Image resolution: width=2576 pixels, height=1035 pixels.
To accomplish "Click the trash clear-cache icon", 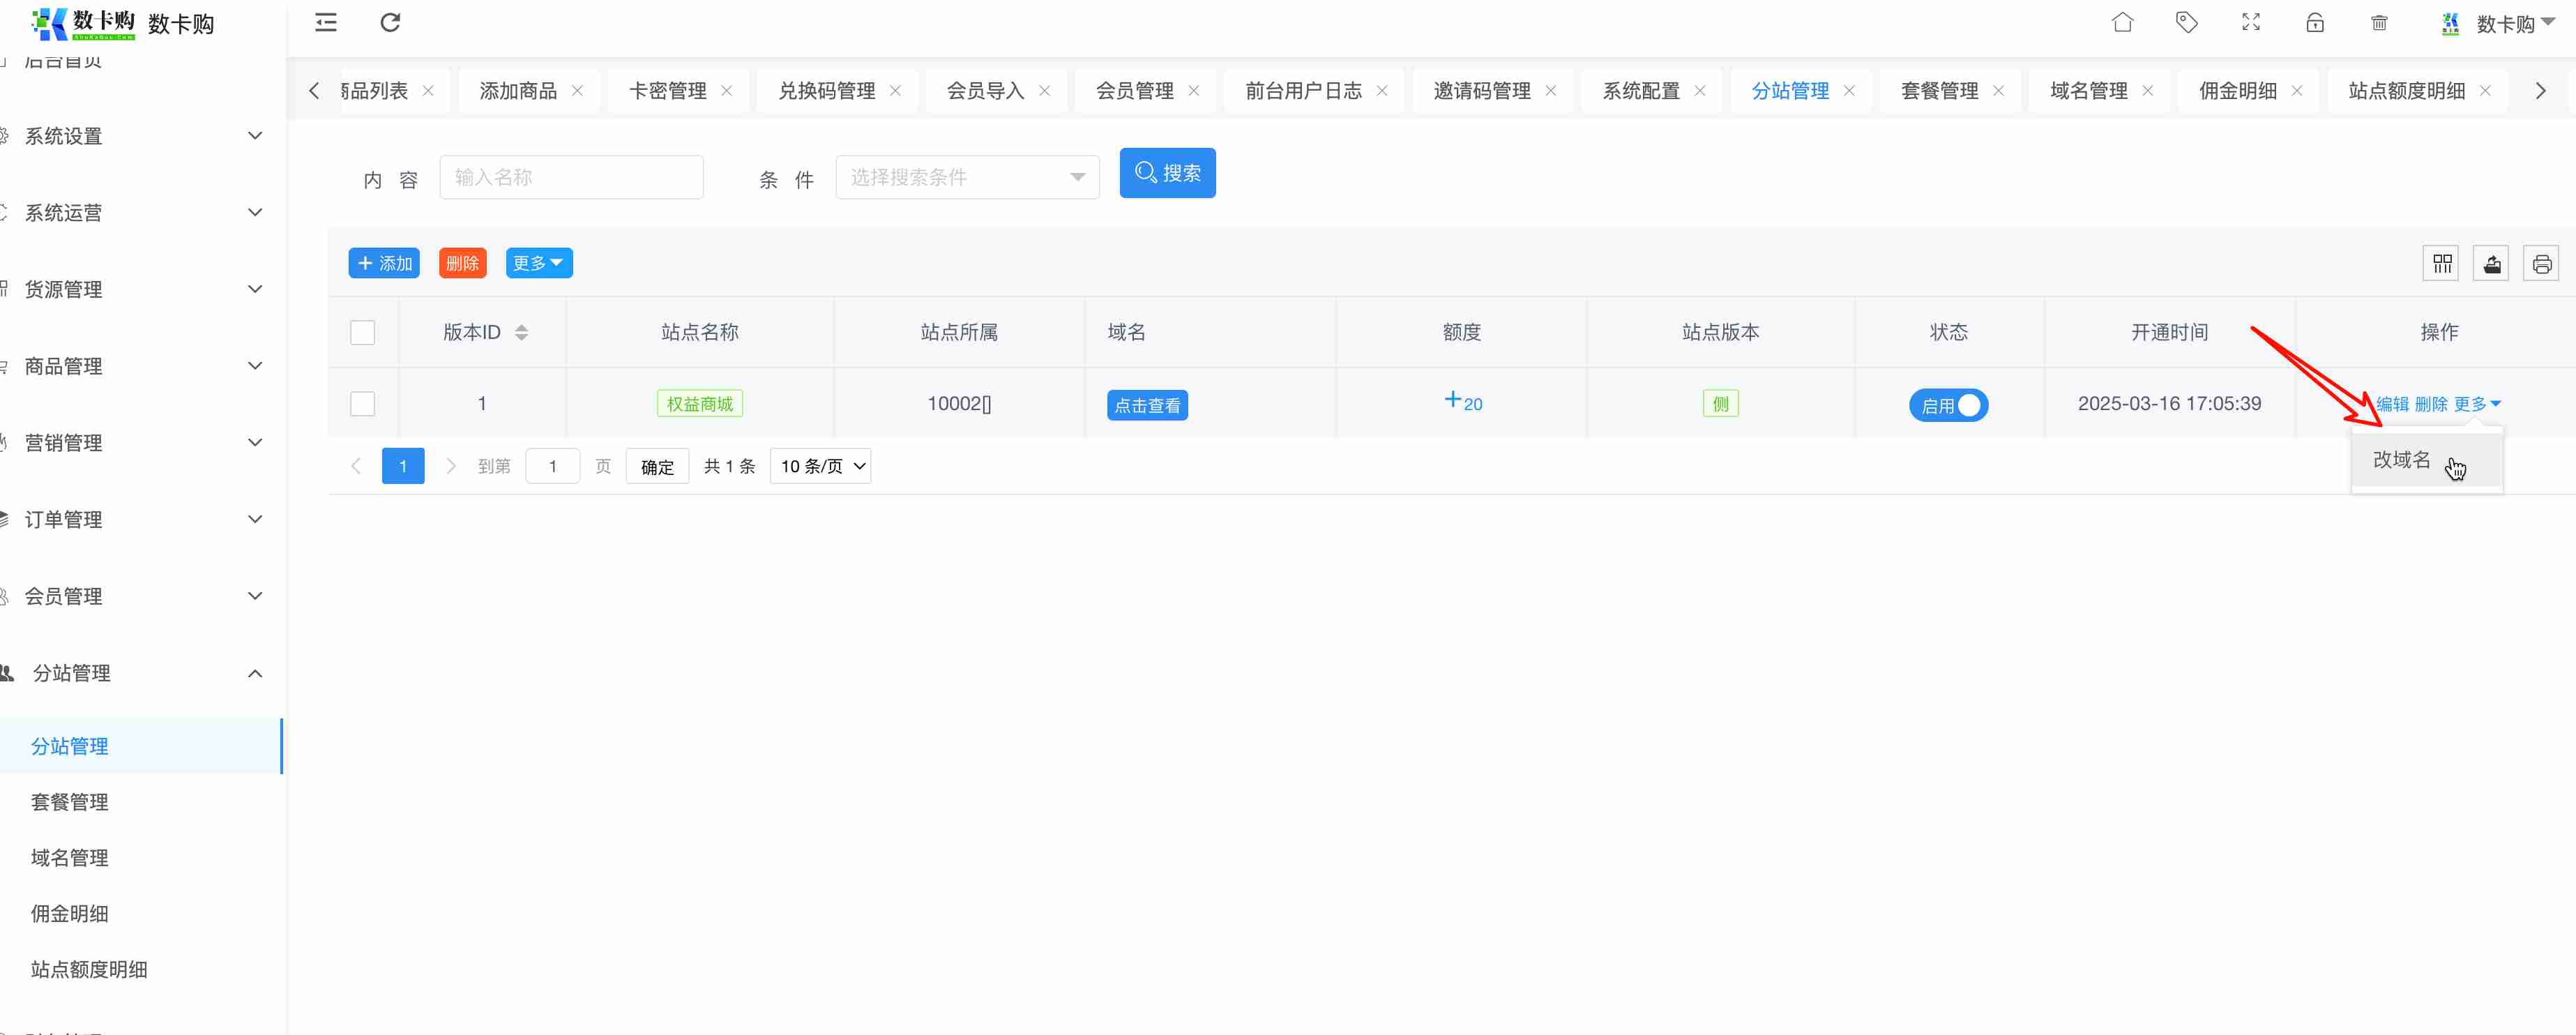I will pyautogui.click(x=2379, y=22).
